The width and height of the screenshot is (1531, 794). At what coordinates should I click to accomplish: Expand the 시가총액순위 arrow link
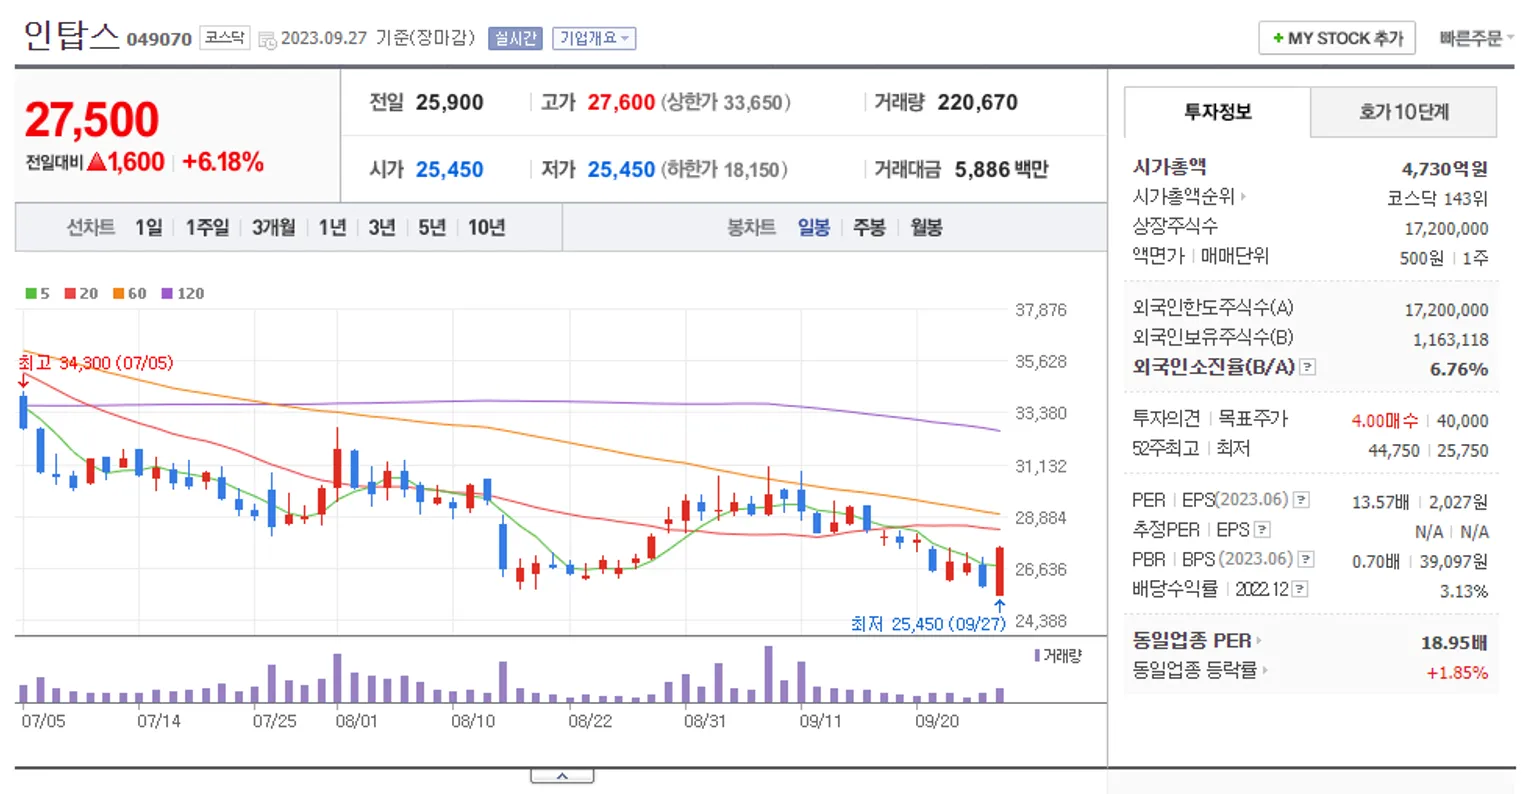click(1243, 196)
